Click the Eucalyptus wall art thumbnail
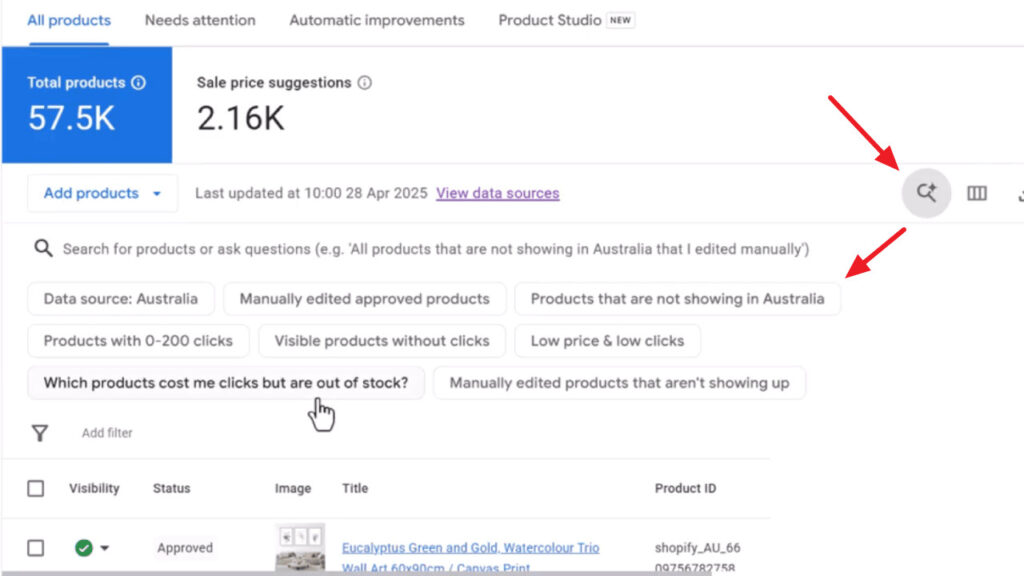 299,548
